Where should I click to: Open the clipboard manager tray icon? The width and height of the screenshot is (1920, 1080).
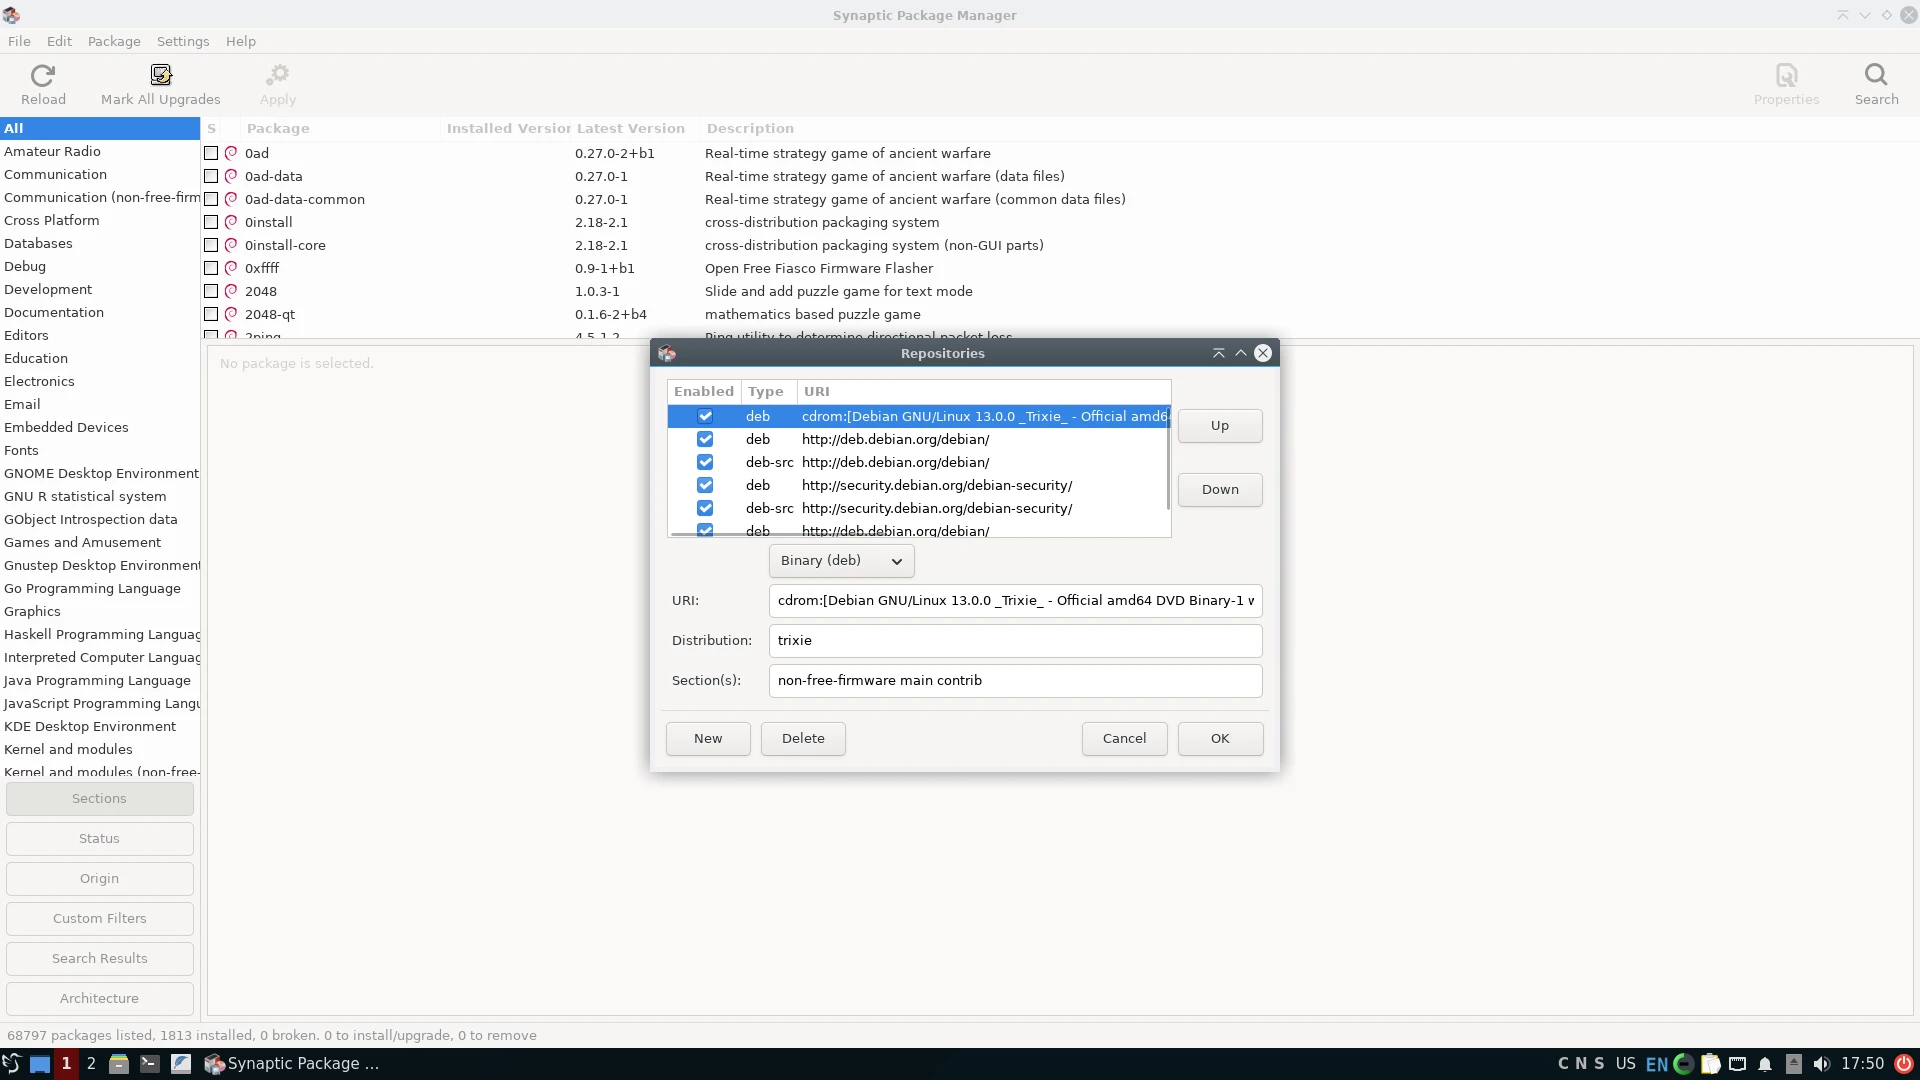point(1710,1064)
